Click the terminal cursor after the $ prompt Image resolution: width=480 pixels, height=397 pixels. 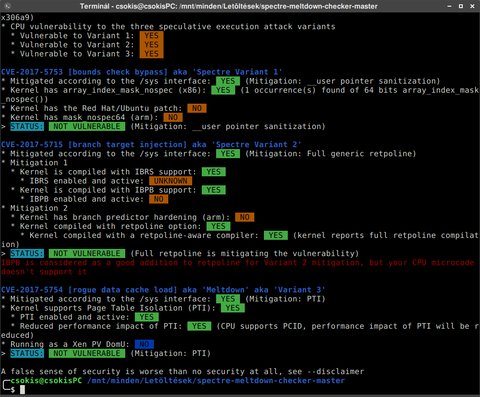[x=22, y=389]
